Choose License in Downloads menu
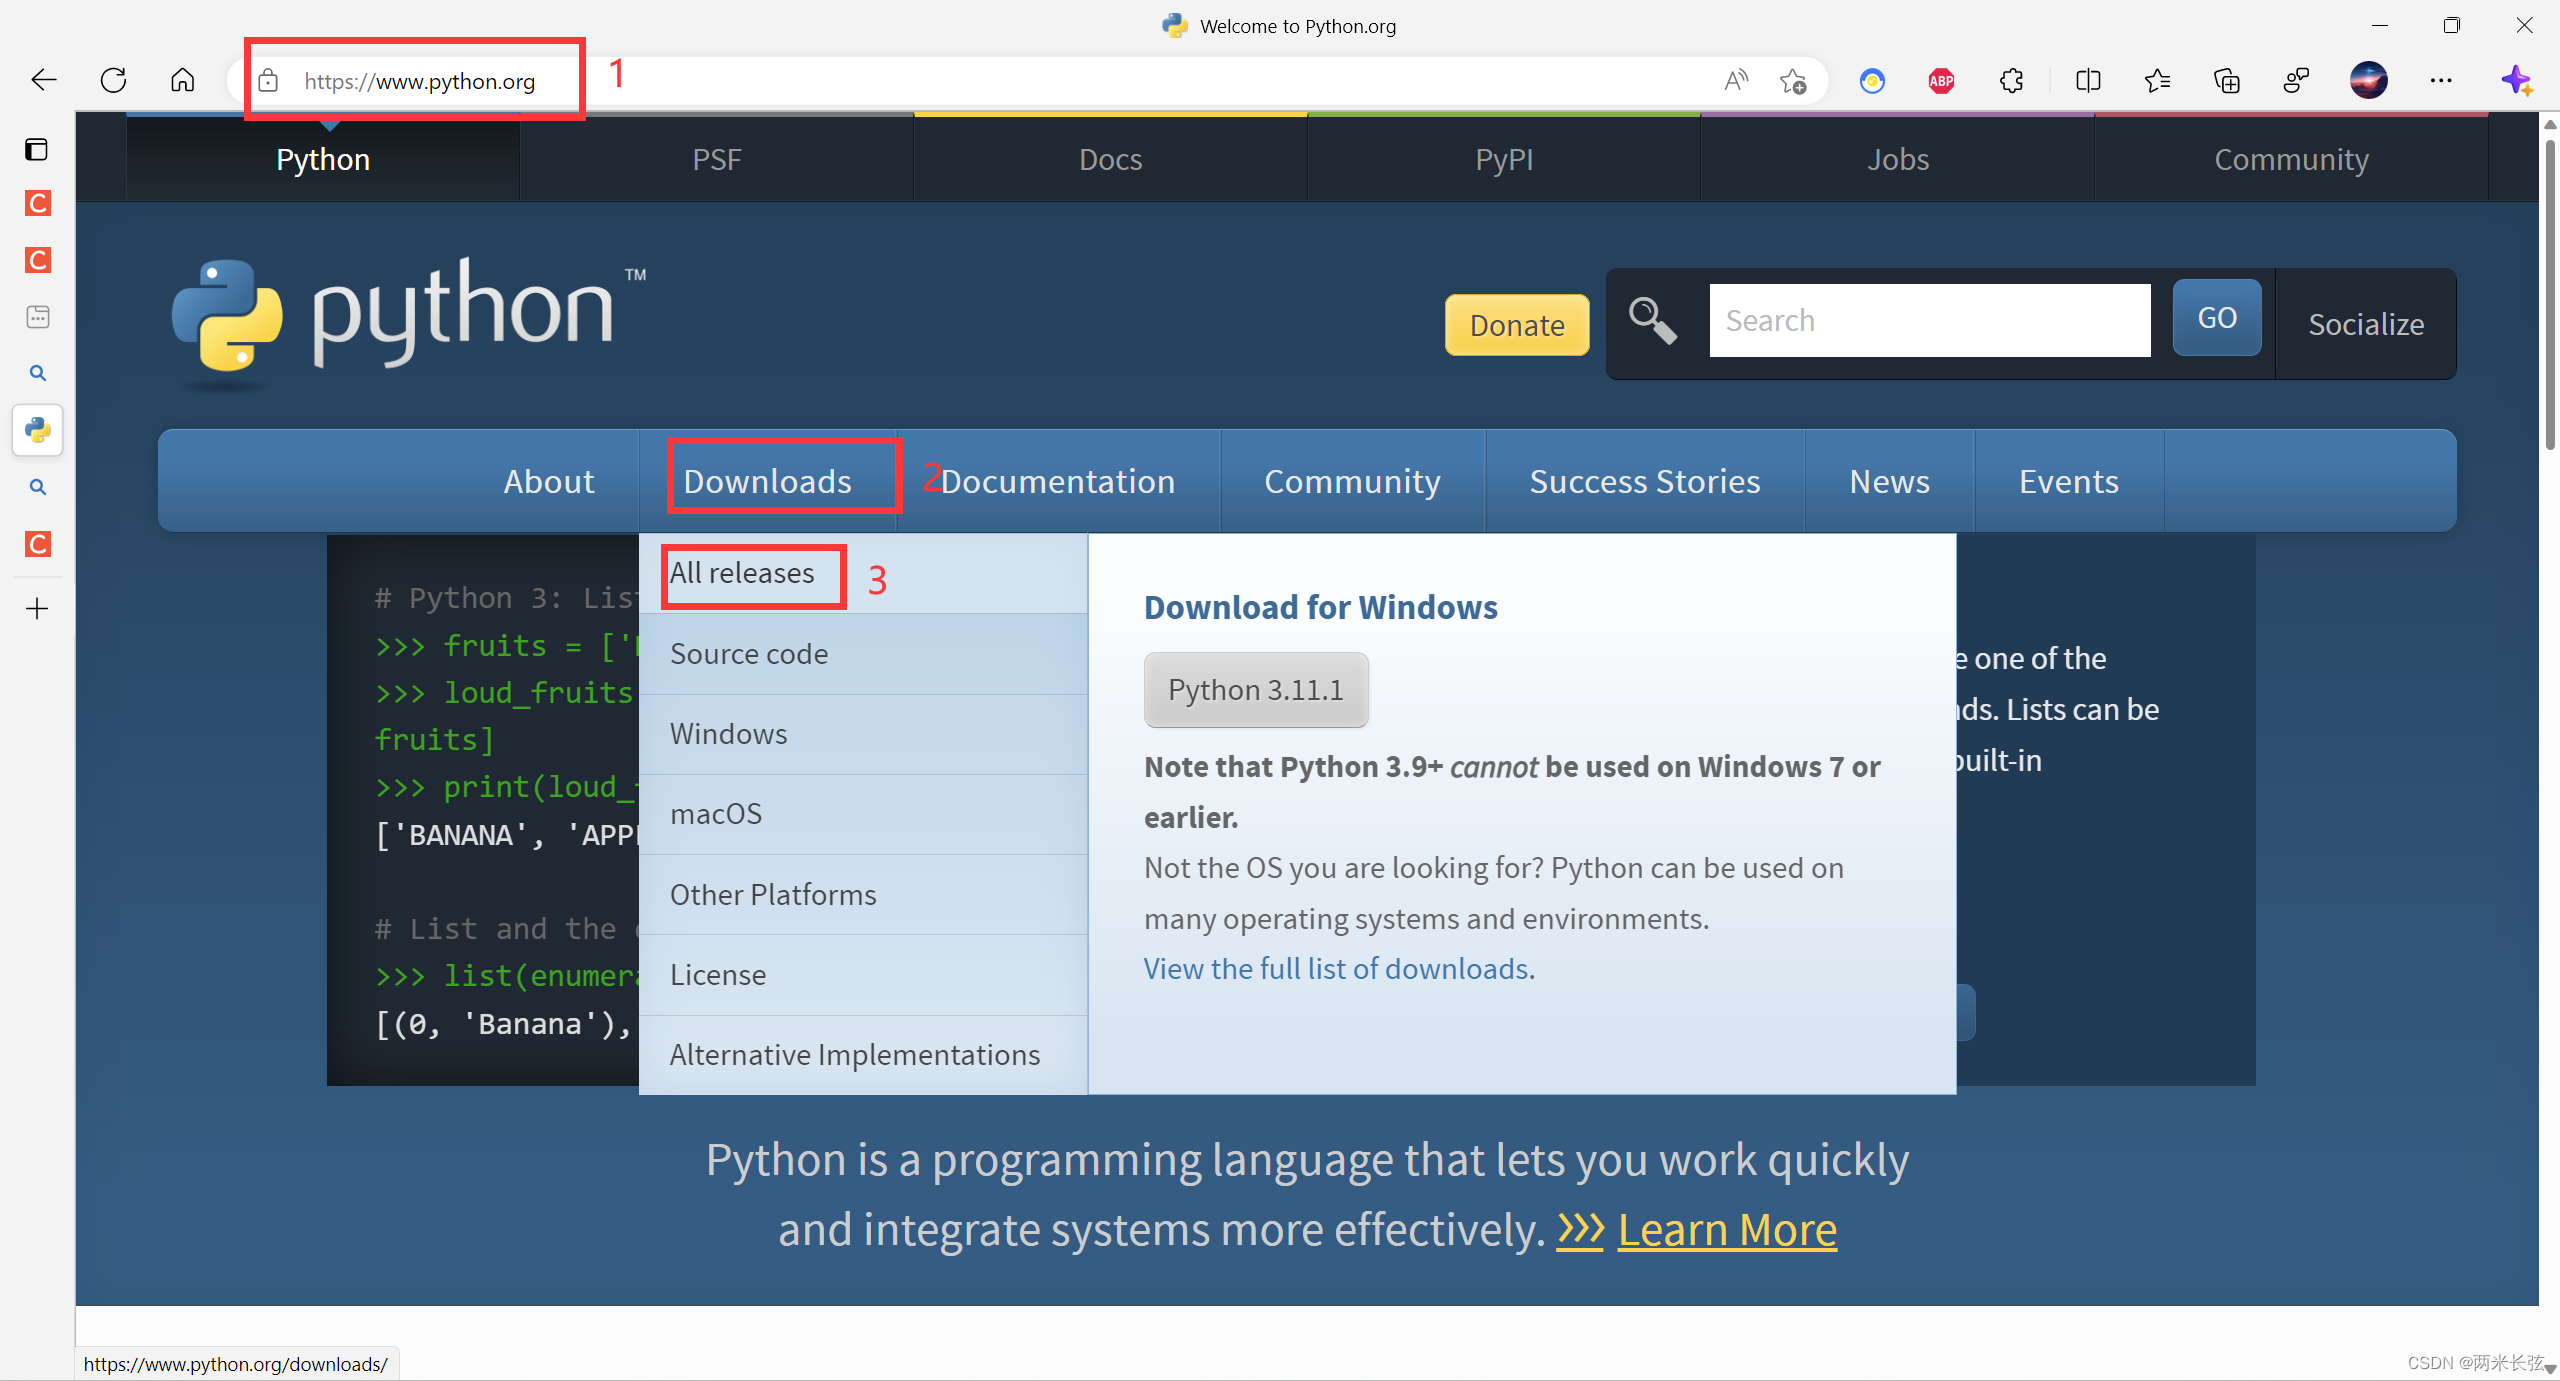2560x1381 pixels. (x=863, y=975)
